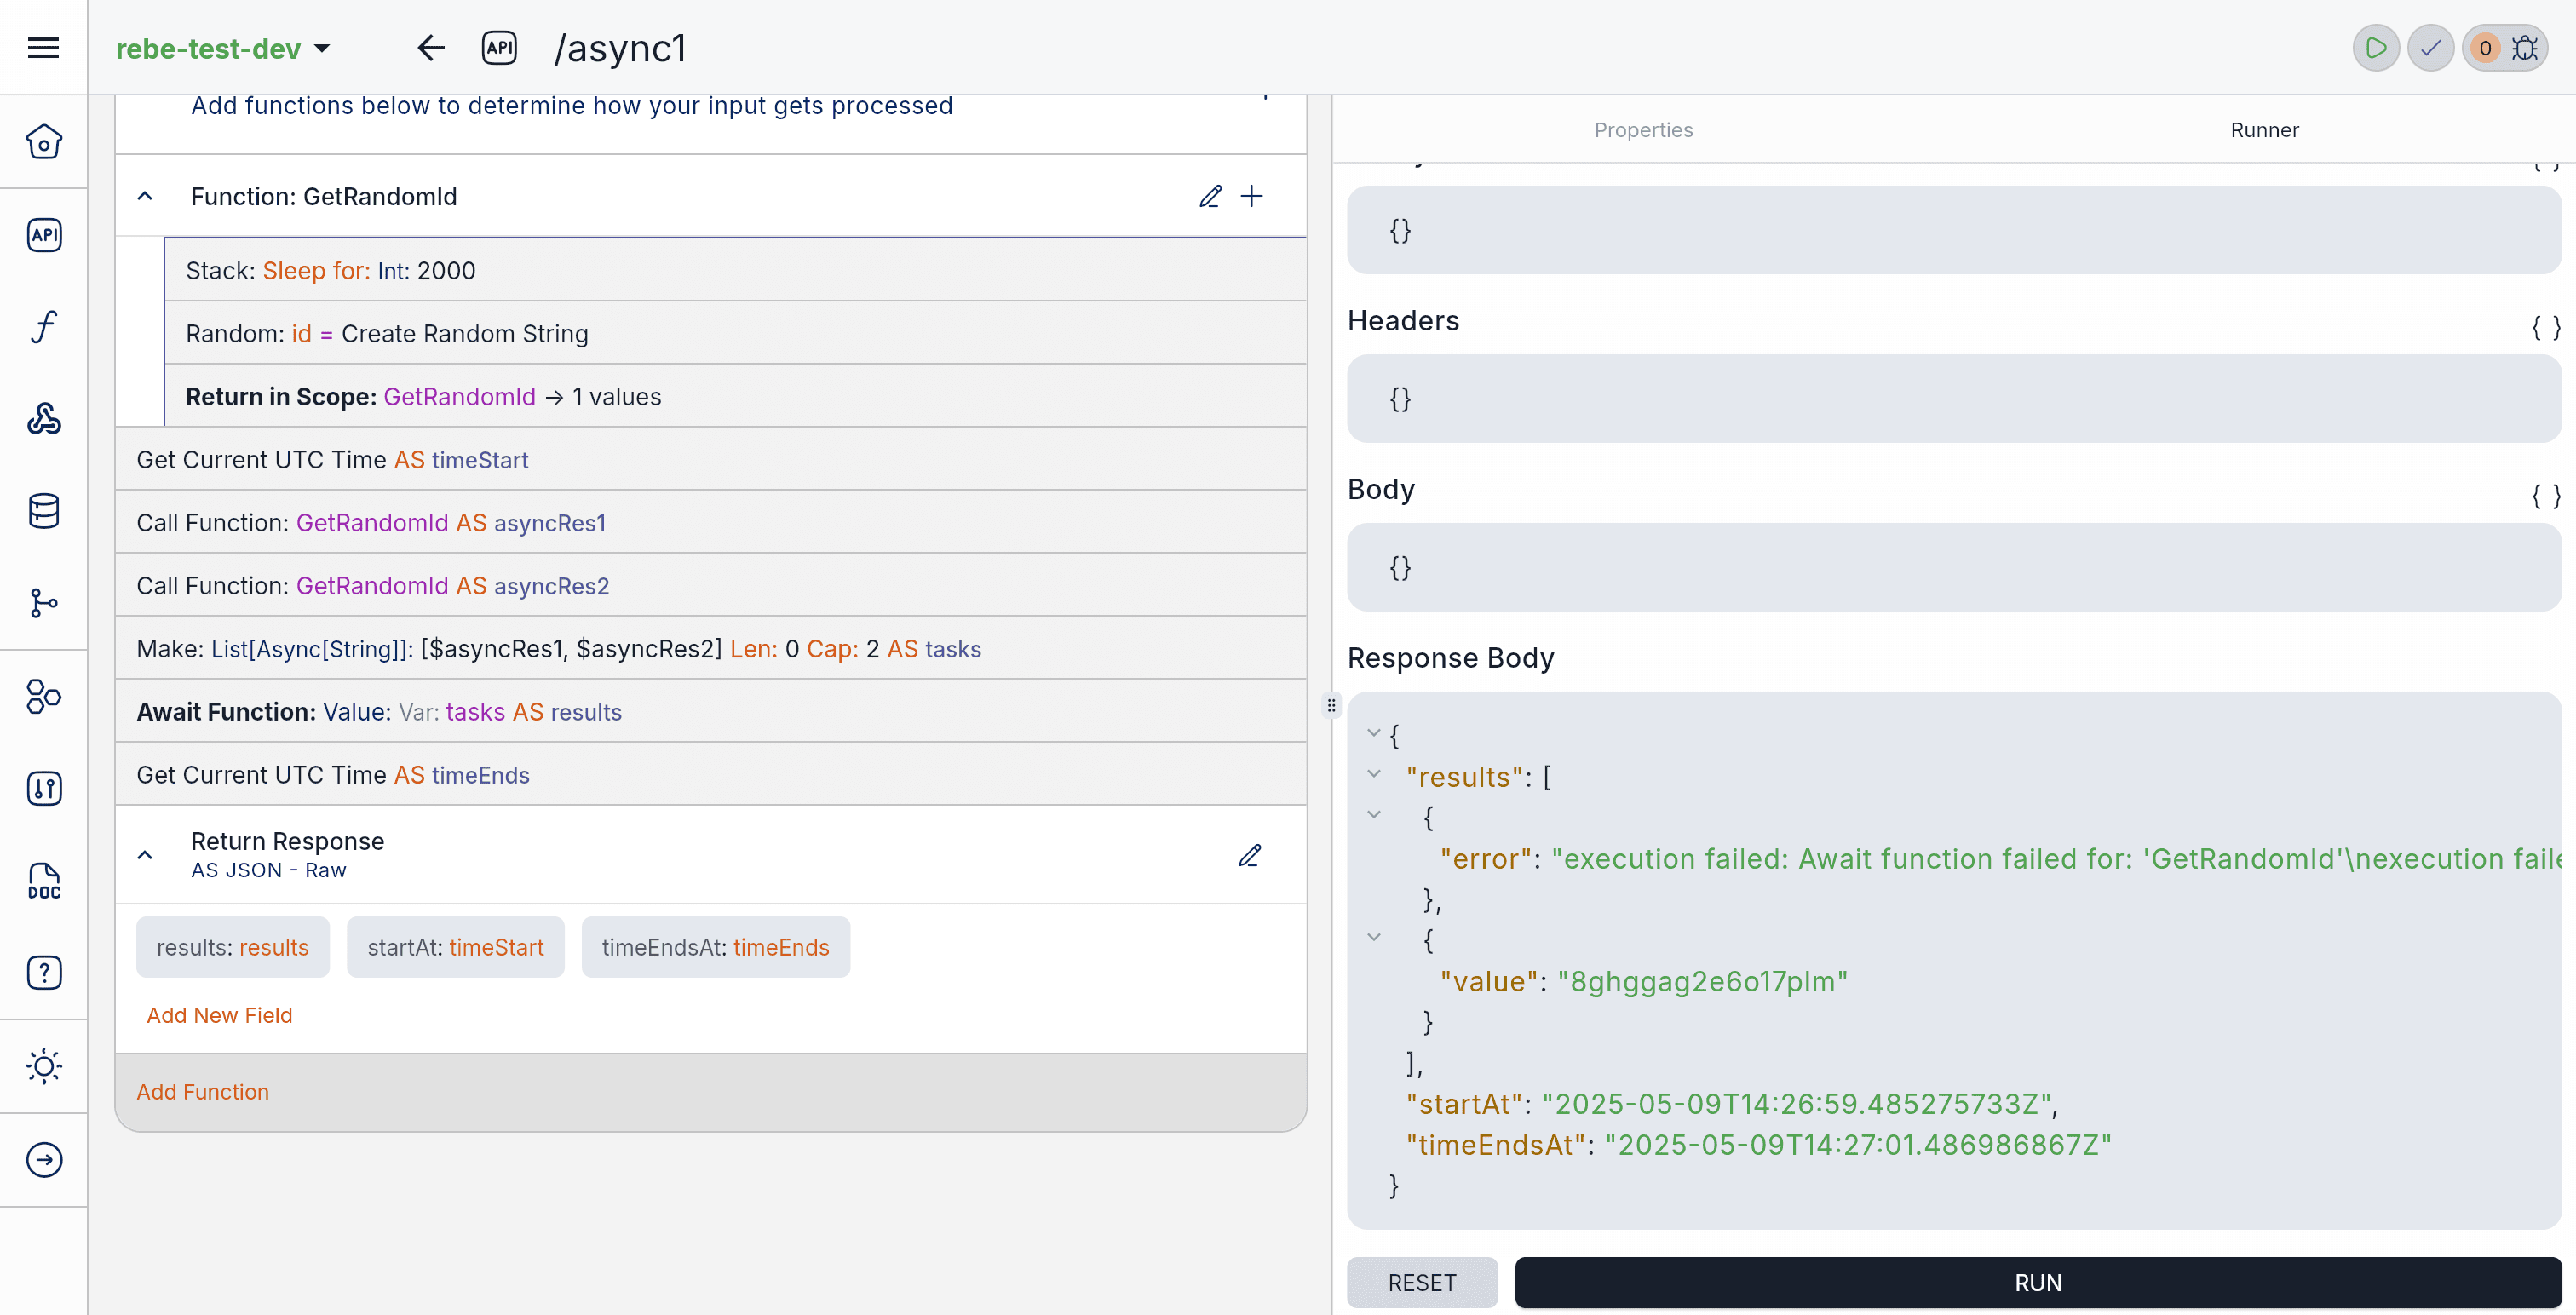Select Random: id = Create Random String row
2576x1315 pixels.
click(x=735, y=333)
